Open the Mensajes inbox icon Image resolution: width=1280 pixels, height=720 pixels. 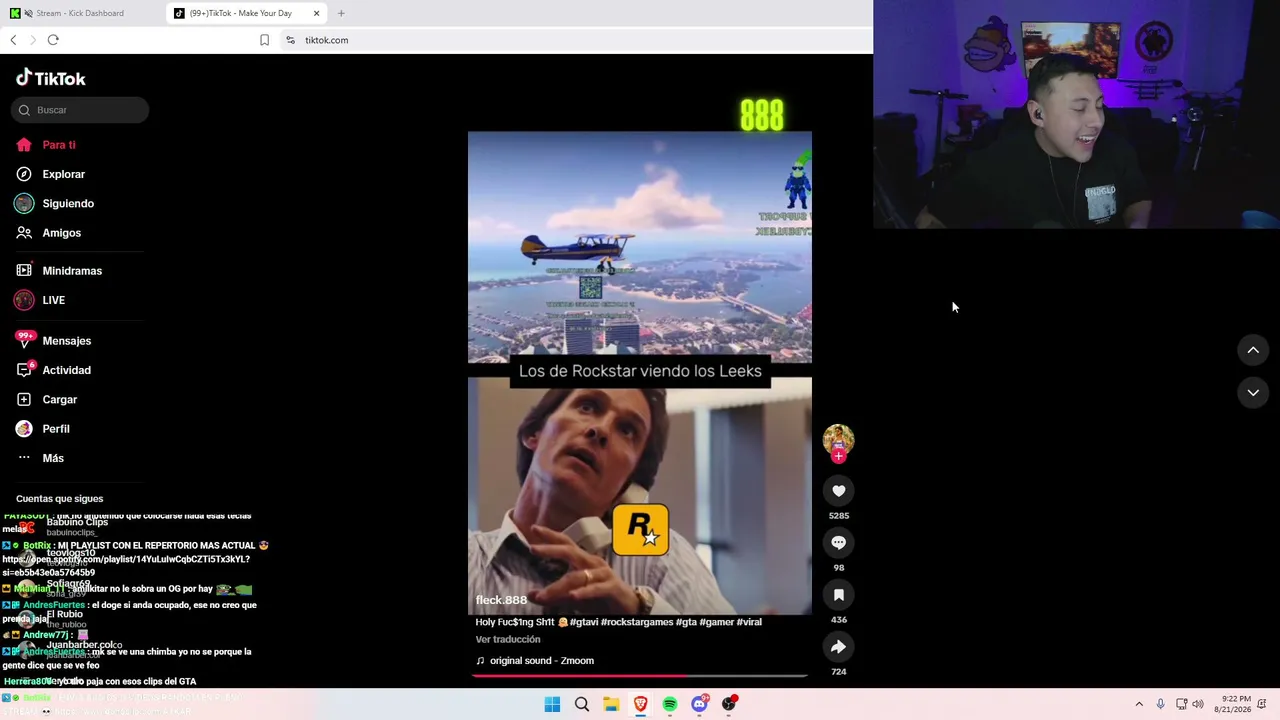pyautogui.click(x=24, y=341)
